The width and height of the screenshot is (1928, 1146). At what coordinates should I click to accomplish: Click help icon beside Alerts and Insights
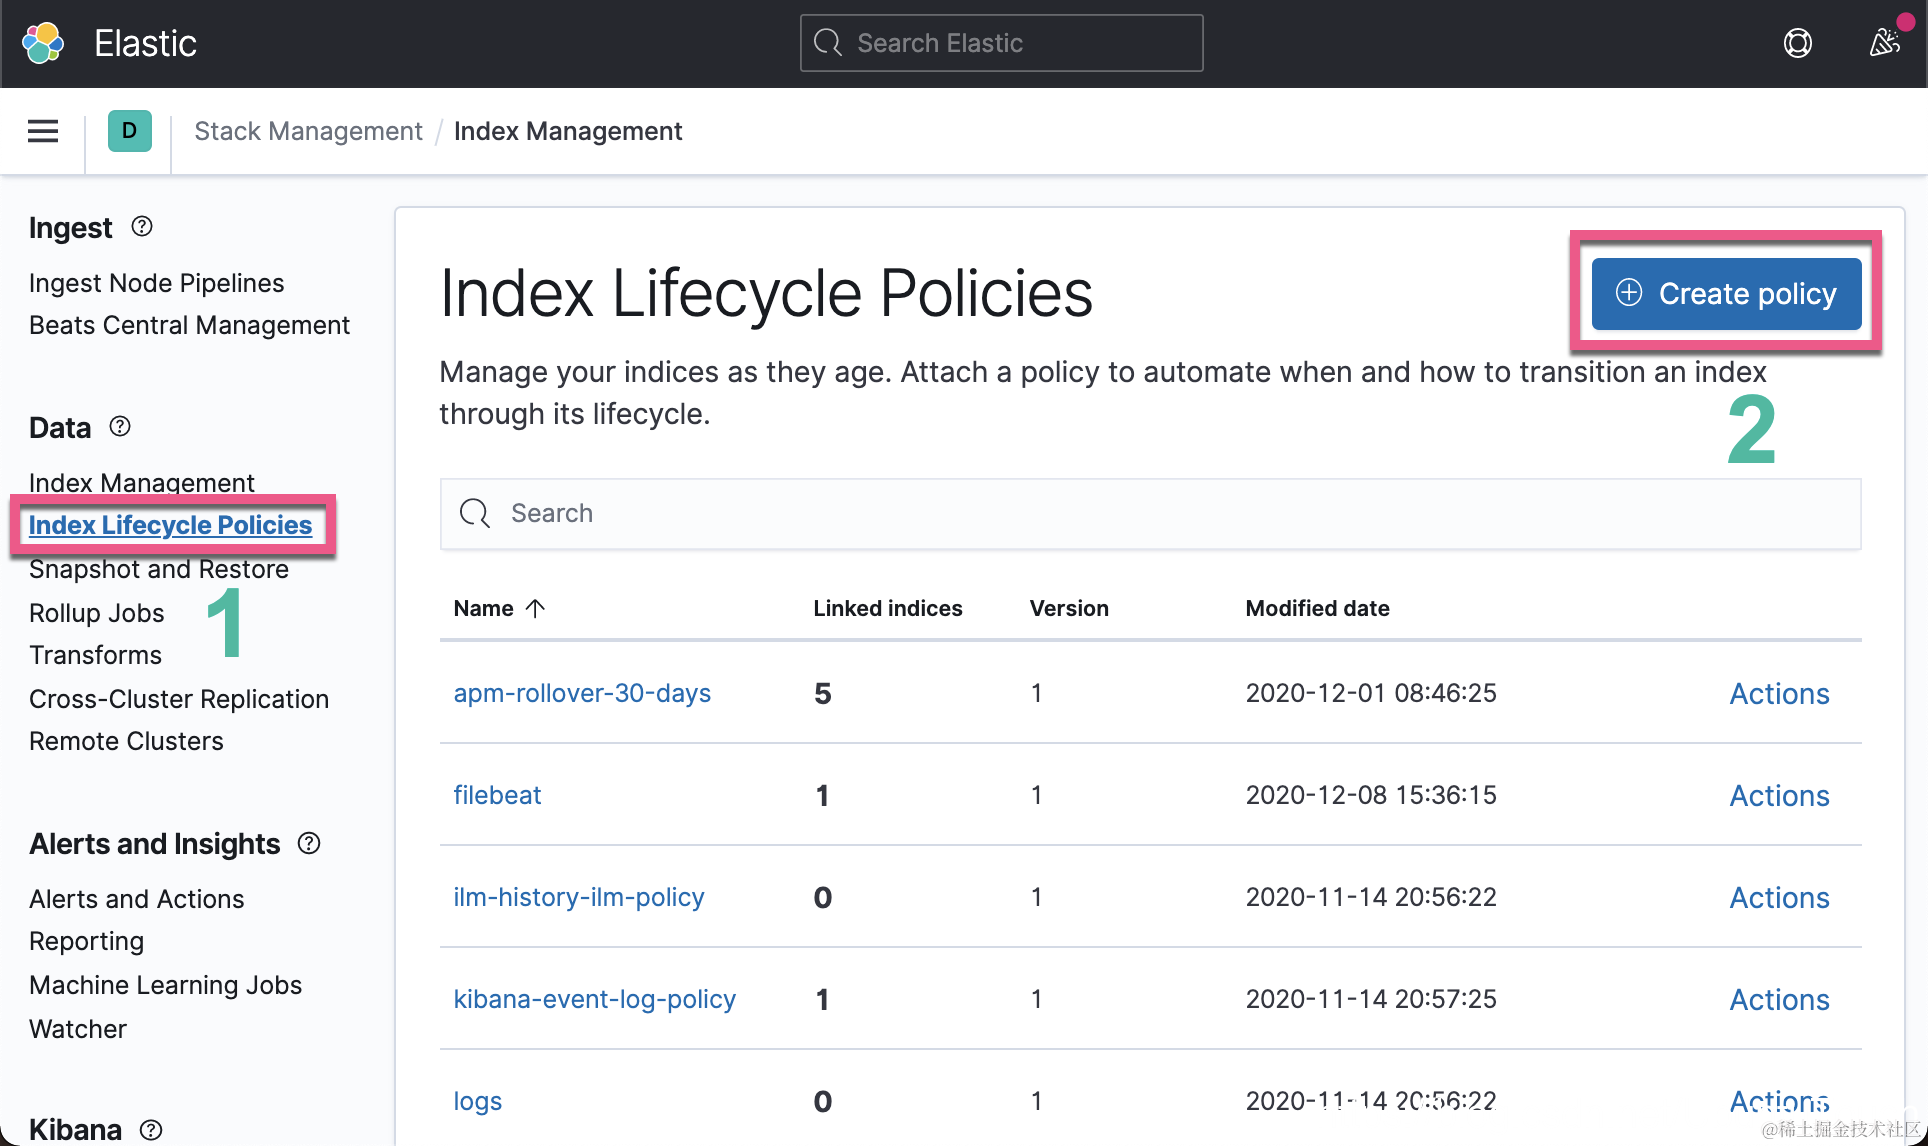[x=309, y=843]
